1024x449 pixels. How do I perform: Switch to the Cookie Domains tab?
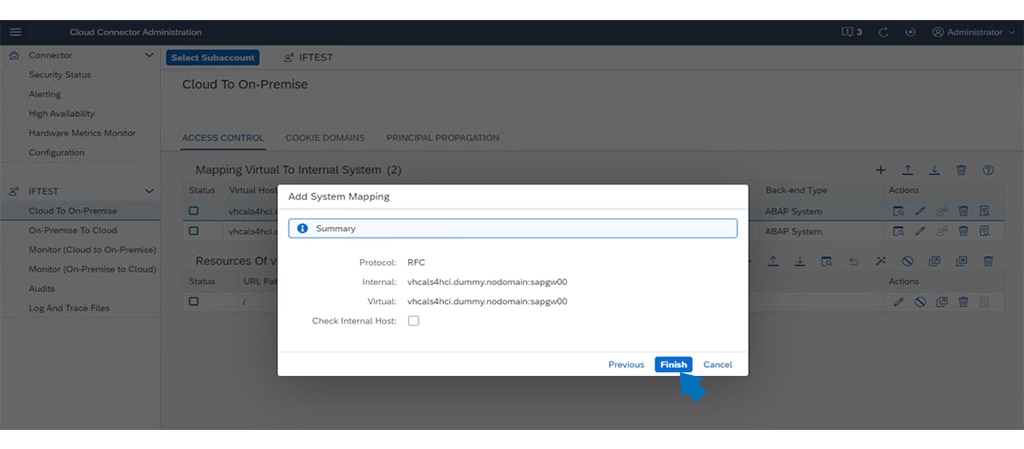coord(325,138)
